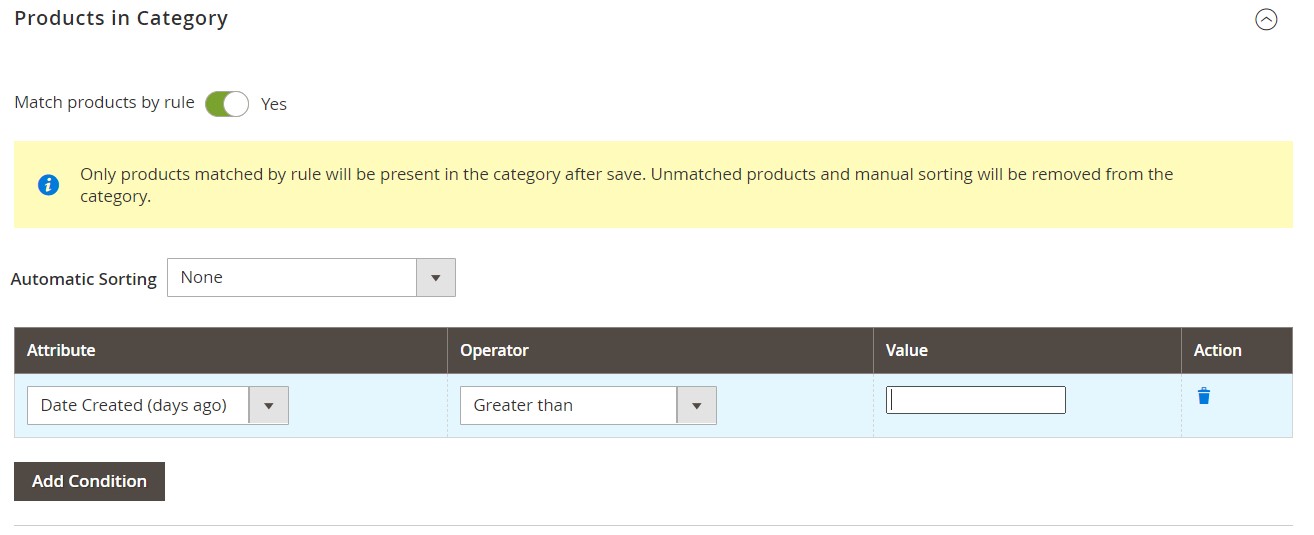This screenshot has width=1314, height=535.
Task: Toggle Match products by rule switch
Action: (227, 103)
